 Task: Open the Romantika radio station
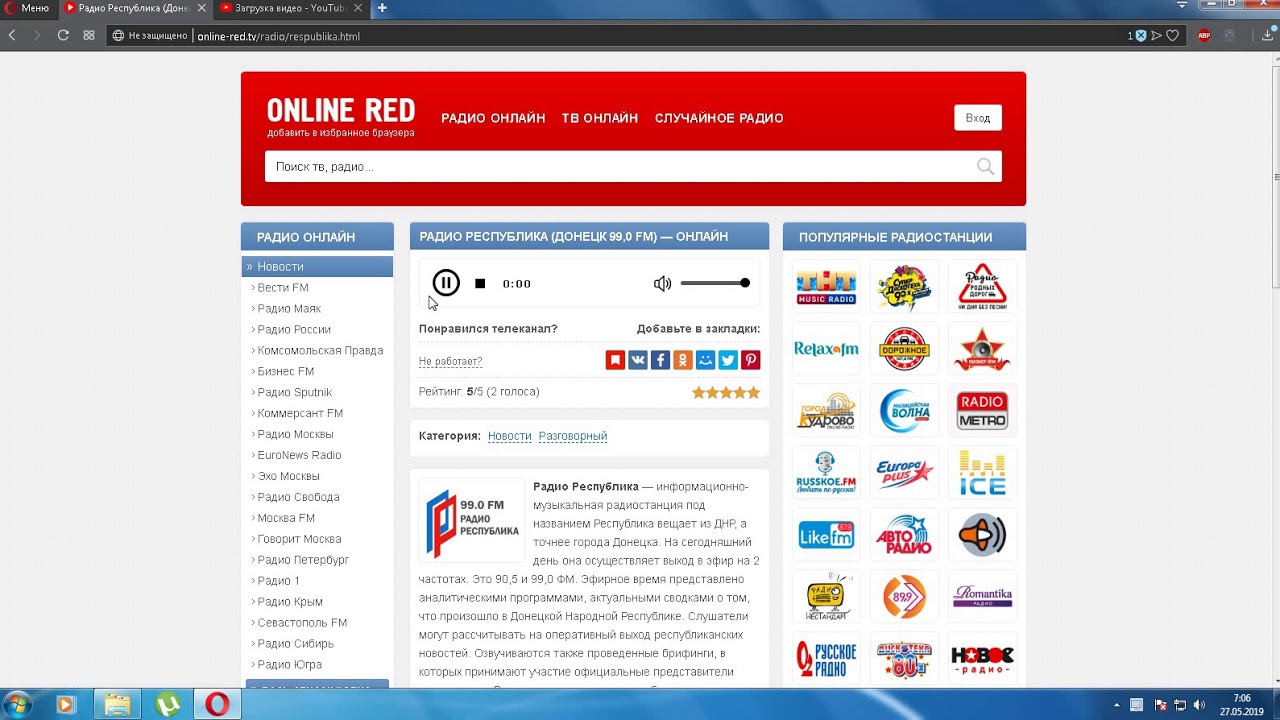[982, 597]
